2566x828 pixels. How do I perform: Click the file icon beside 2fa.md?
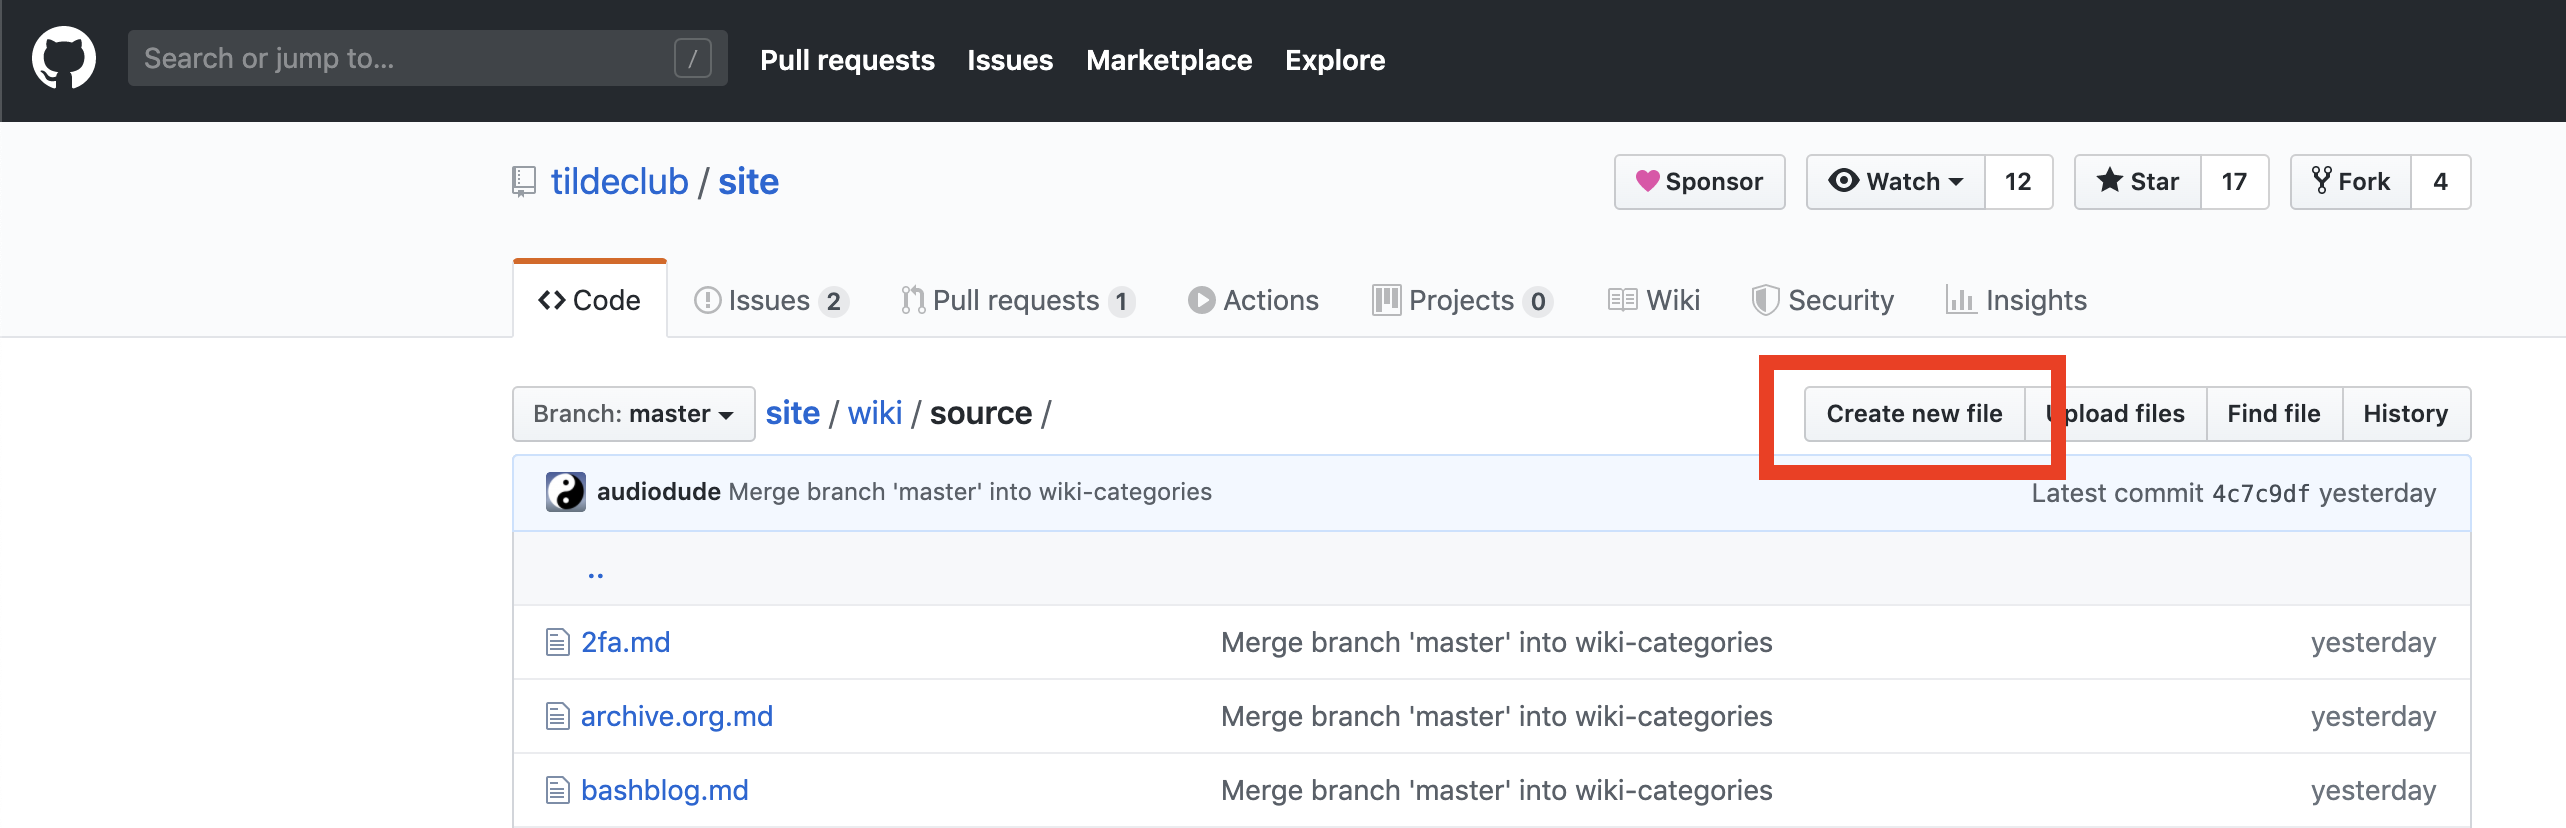click(557, 642)
